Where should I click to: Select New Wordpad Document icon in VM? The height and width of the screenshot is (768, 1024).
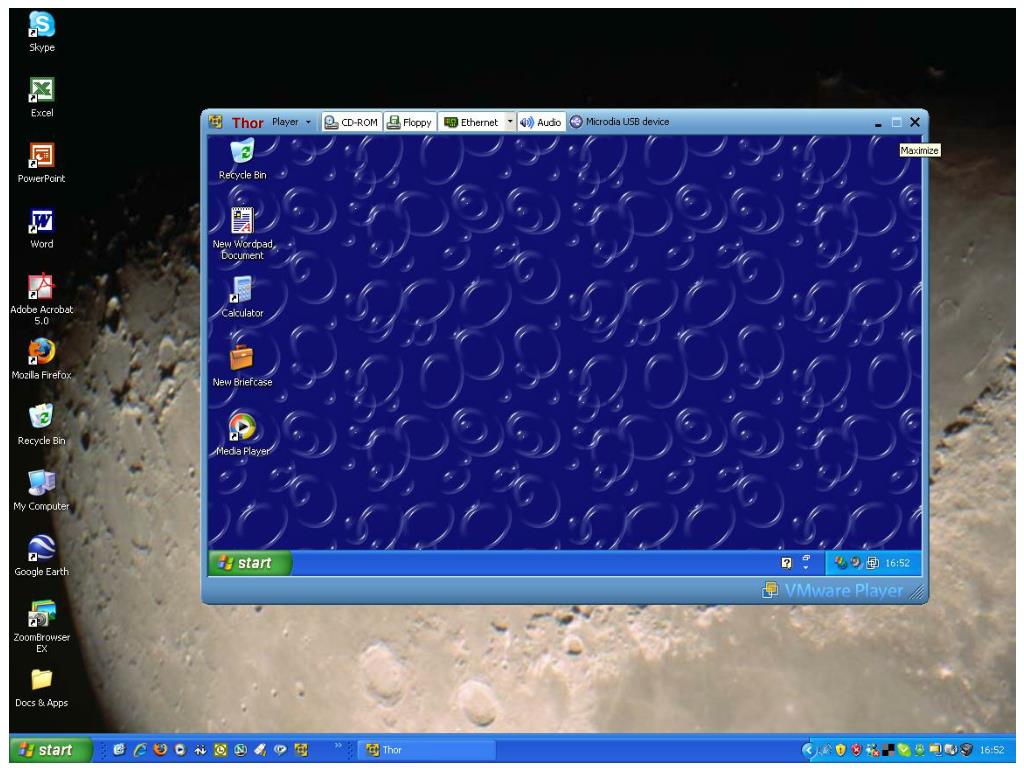tap(242, 234)
